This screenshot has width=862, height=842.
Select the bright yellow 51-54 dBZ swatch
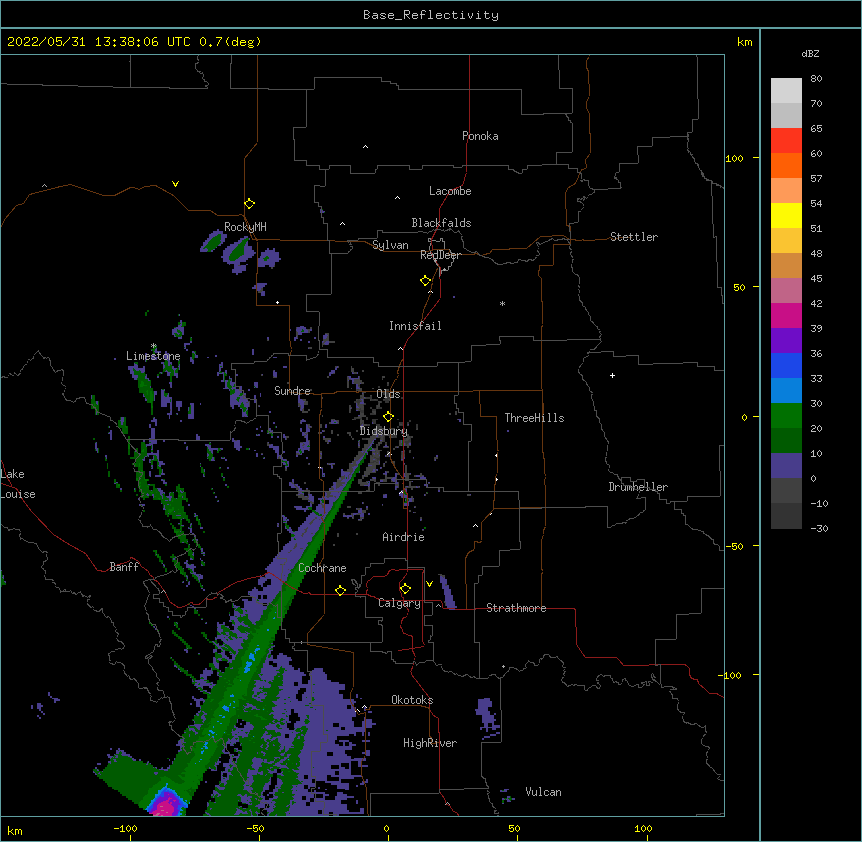(x=786, y=215)
